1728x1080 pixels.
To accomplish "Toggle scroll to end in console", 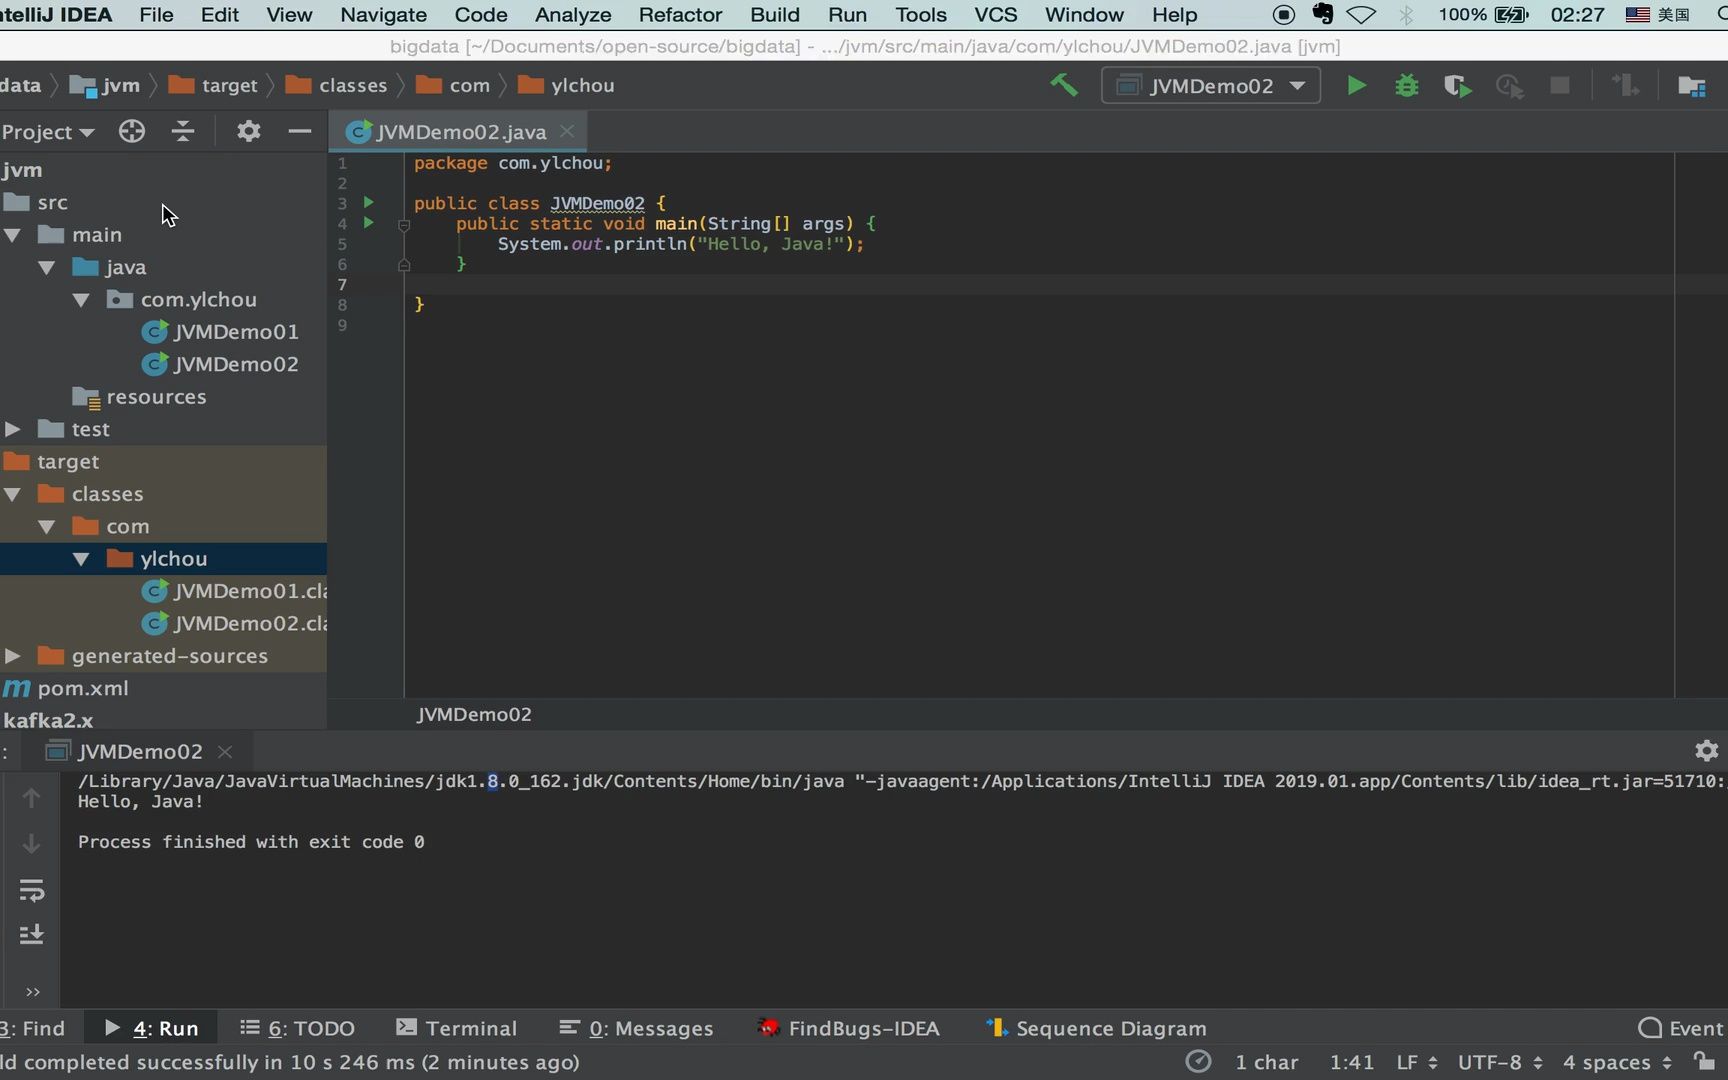I will pyautogui.click(x=31, y=934).
